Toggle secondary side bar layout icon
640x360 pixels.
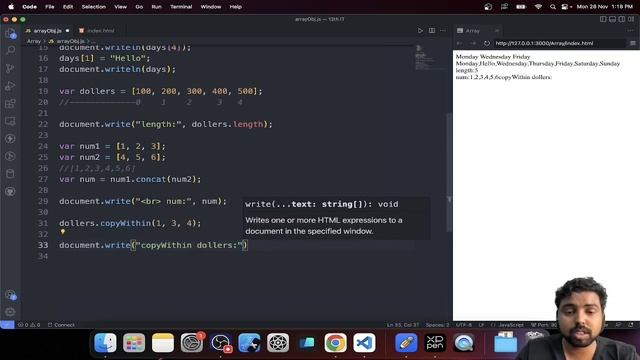[622, 19]
